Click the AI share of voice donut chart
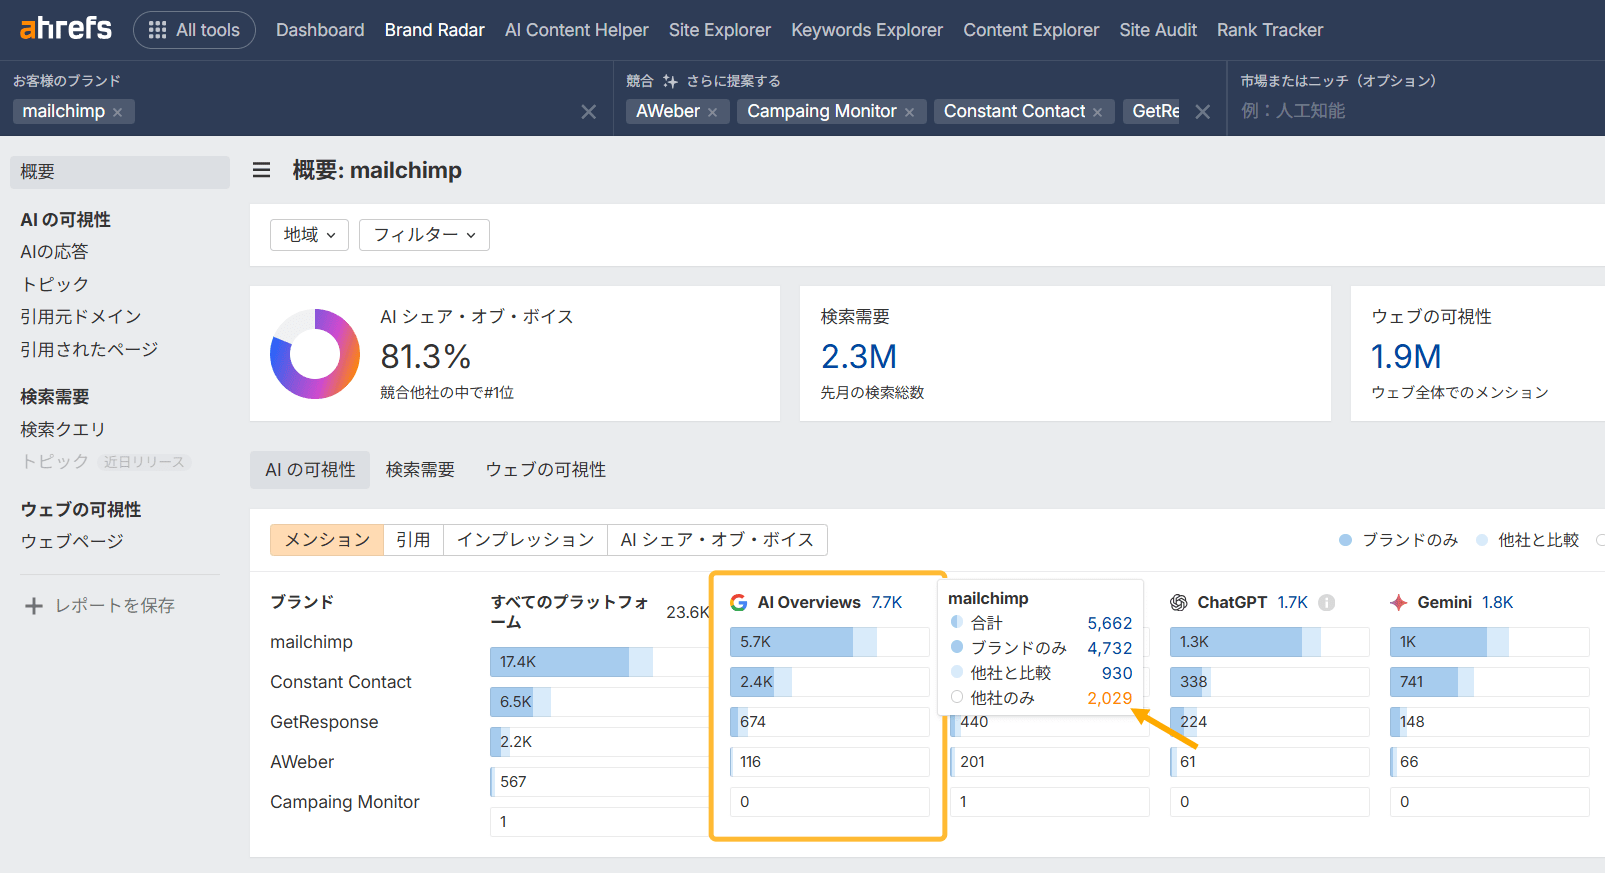 [x=315, y=354]
